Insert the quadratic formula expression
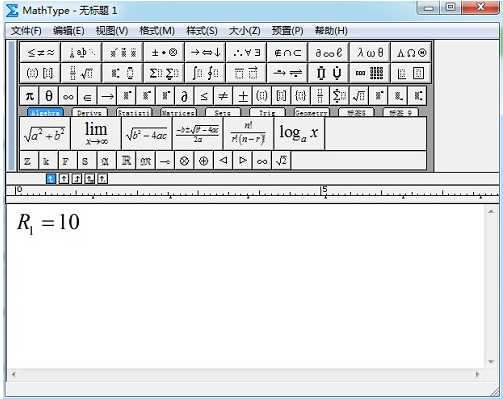The width and height of the screenshot is (503, 399). pyautogui.click(x=198, y=133)
